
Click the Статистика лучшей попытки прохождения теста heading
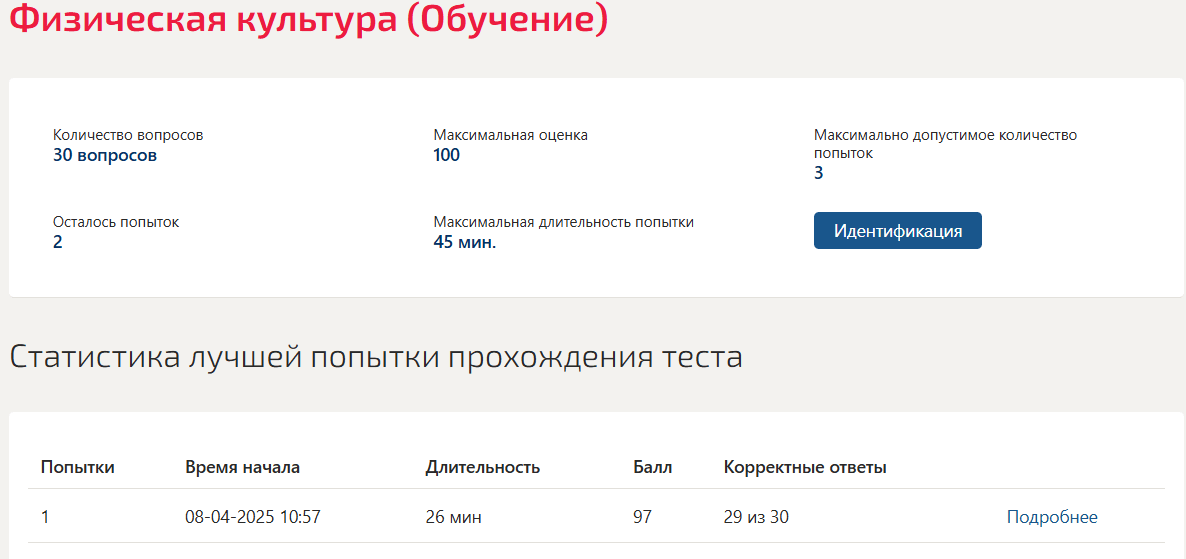coord(376,358)
